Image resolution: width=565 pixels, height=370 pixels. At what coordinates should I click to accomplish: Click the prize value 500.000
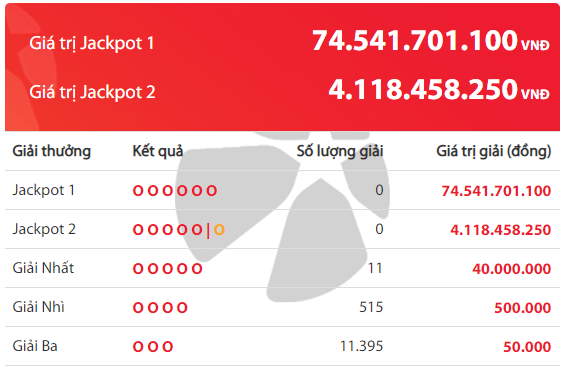click(x=522, y=308)
